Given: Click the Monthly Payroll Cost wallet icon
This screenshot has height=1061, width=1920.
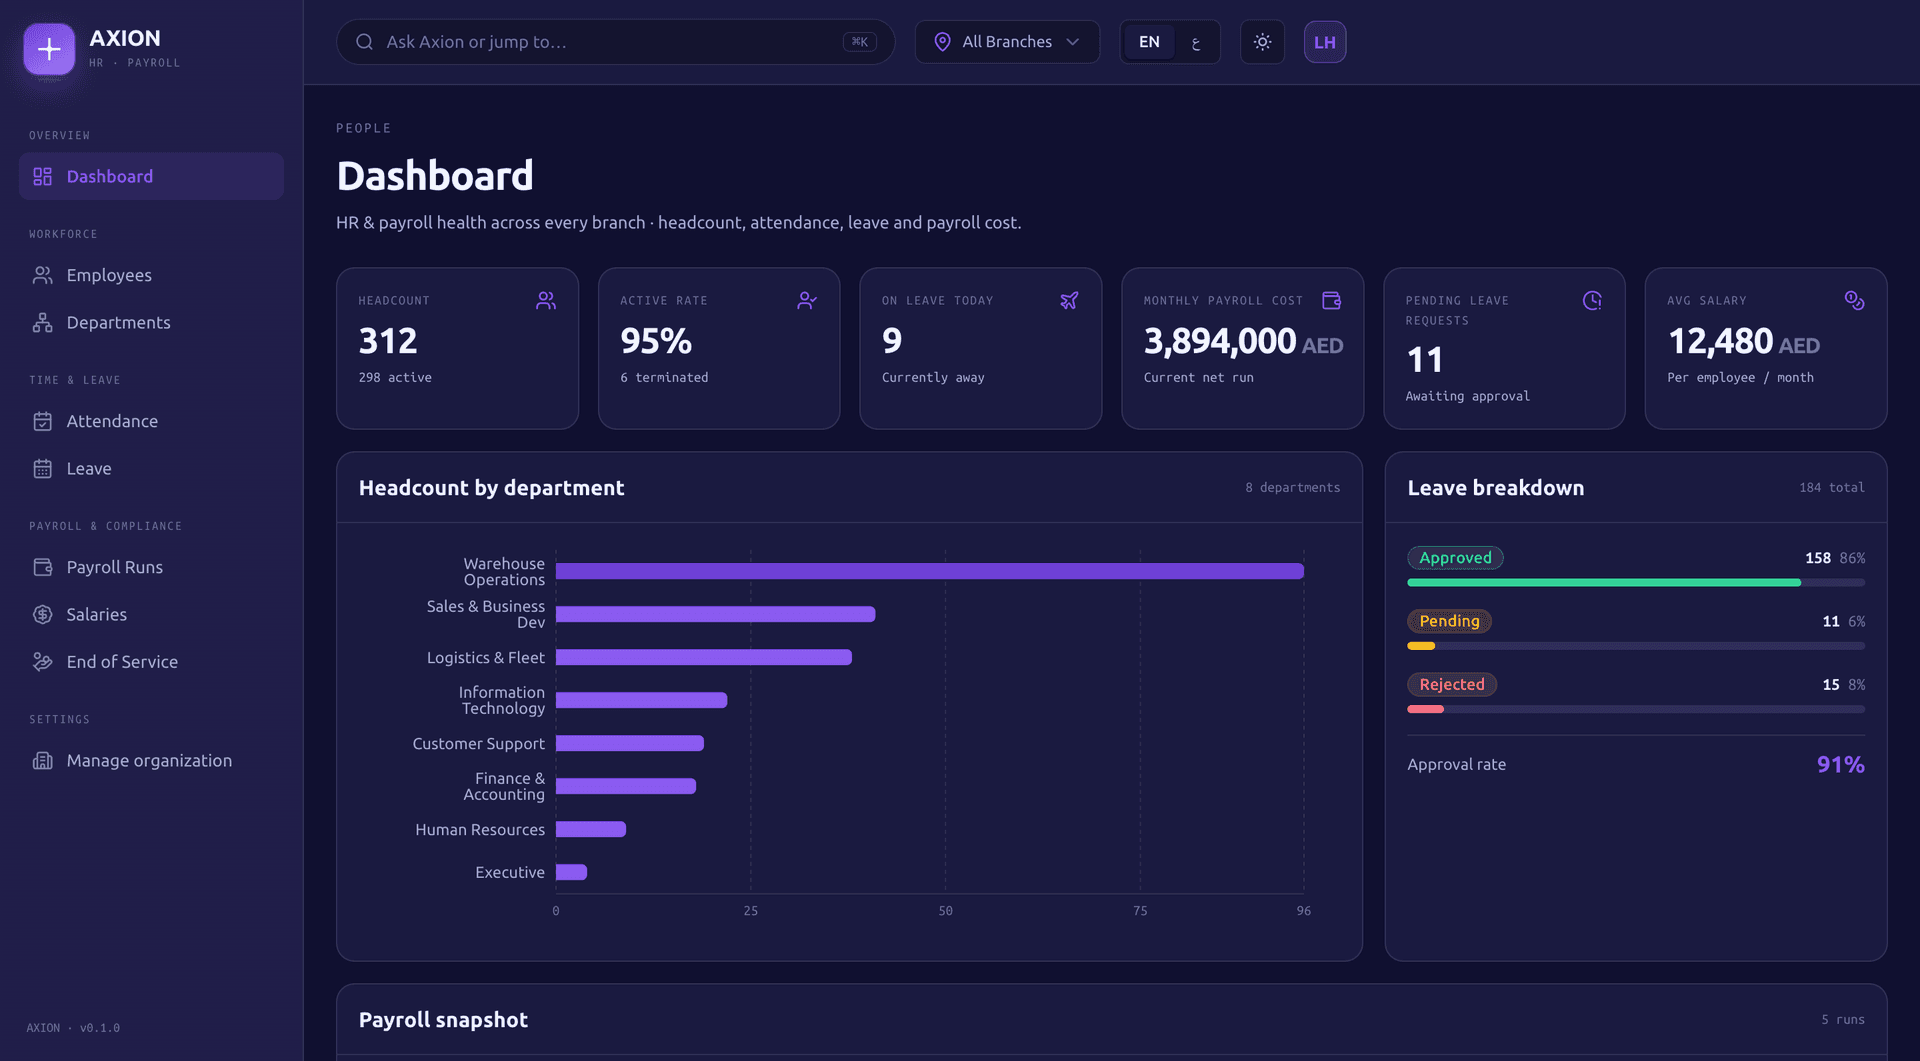Looking at the screenshot, I should (1331, 300).
